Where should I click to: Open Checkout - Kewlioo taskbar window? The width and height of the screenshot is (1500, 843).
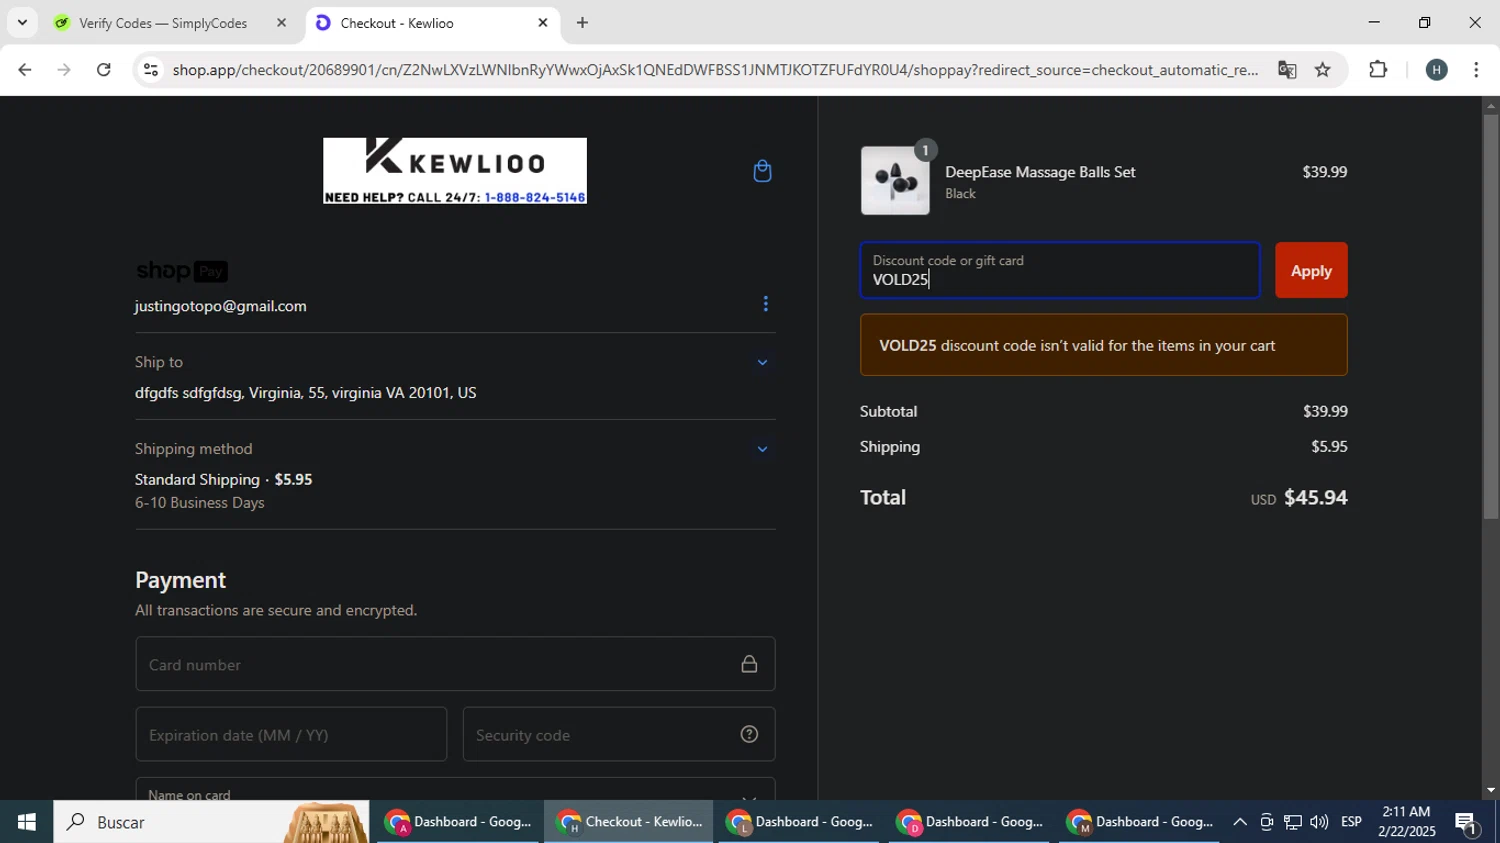(x=629, y=822)
